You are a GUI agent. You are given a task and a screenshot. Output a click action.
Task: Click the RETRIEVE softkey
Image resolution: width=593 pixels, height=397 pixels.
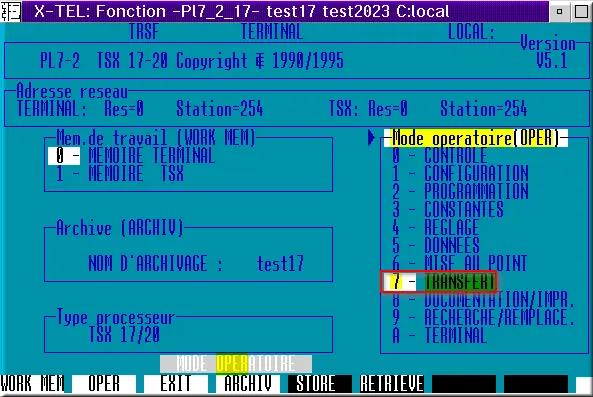(x=392, y=384)
